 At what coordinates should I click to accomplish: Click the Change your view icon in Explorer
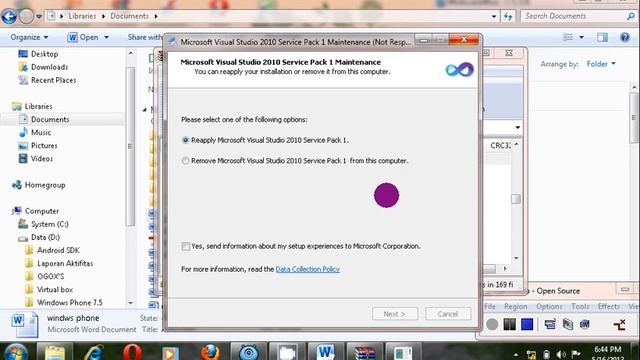[x=568, y=37]
